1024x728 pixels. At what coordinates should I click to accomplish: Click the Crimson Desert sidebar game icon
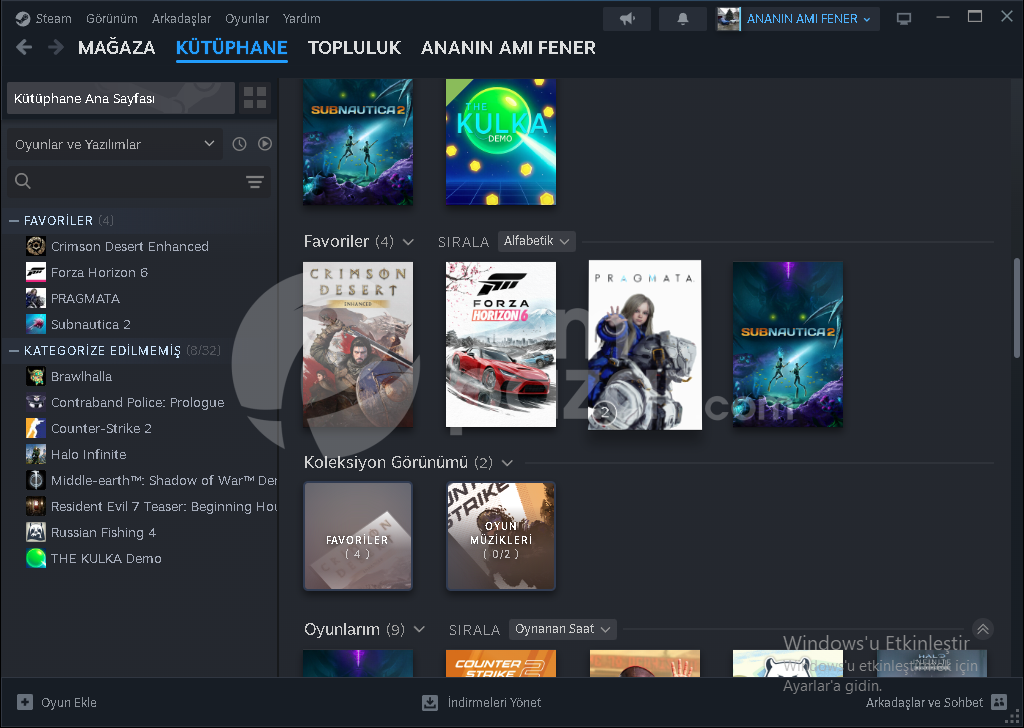36,246
